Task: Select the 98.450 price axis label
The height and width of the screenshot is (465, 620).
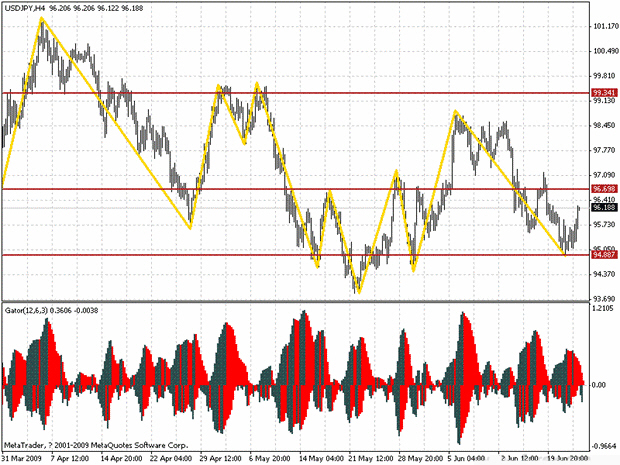Action: (x=605, y=125)
